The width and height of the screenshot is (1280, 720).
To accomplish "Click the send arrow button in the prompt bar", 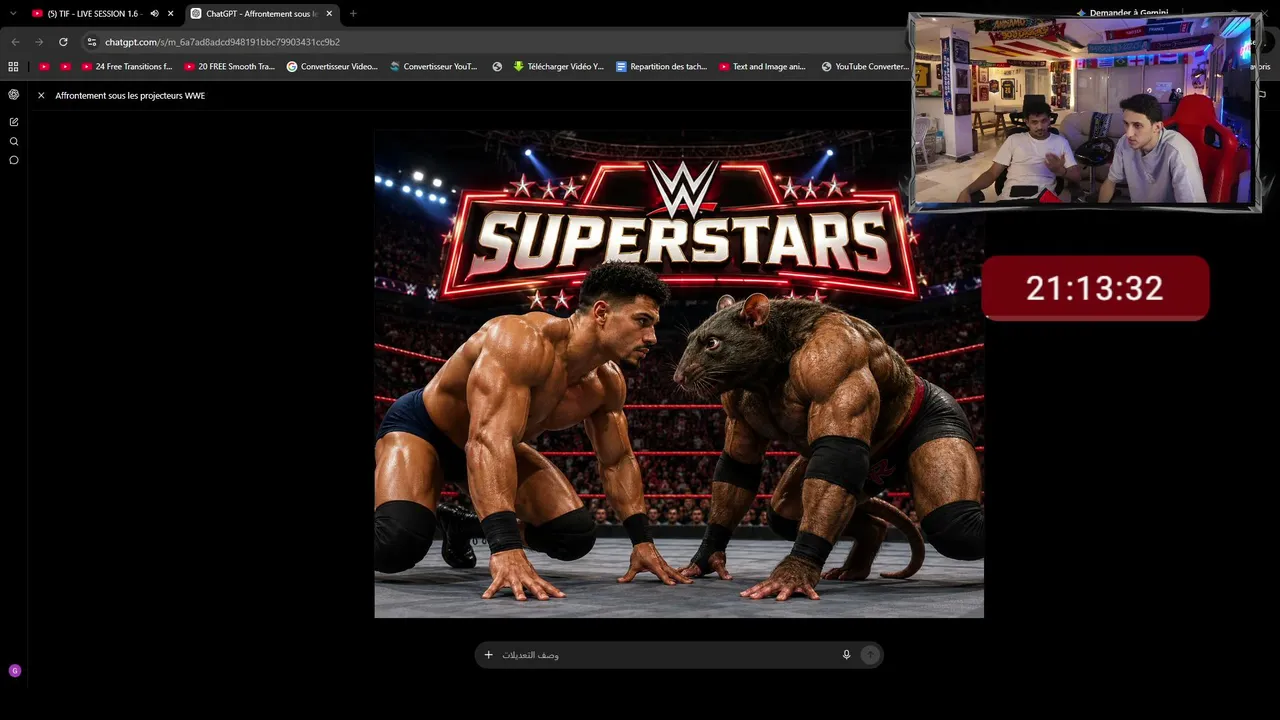I will tap(870, 655).
